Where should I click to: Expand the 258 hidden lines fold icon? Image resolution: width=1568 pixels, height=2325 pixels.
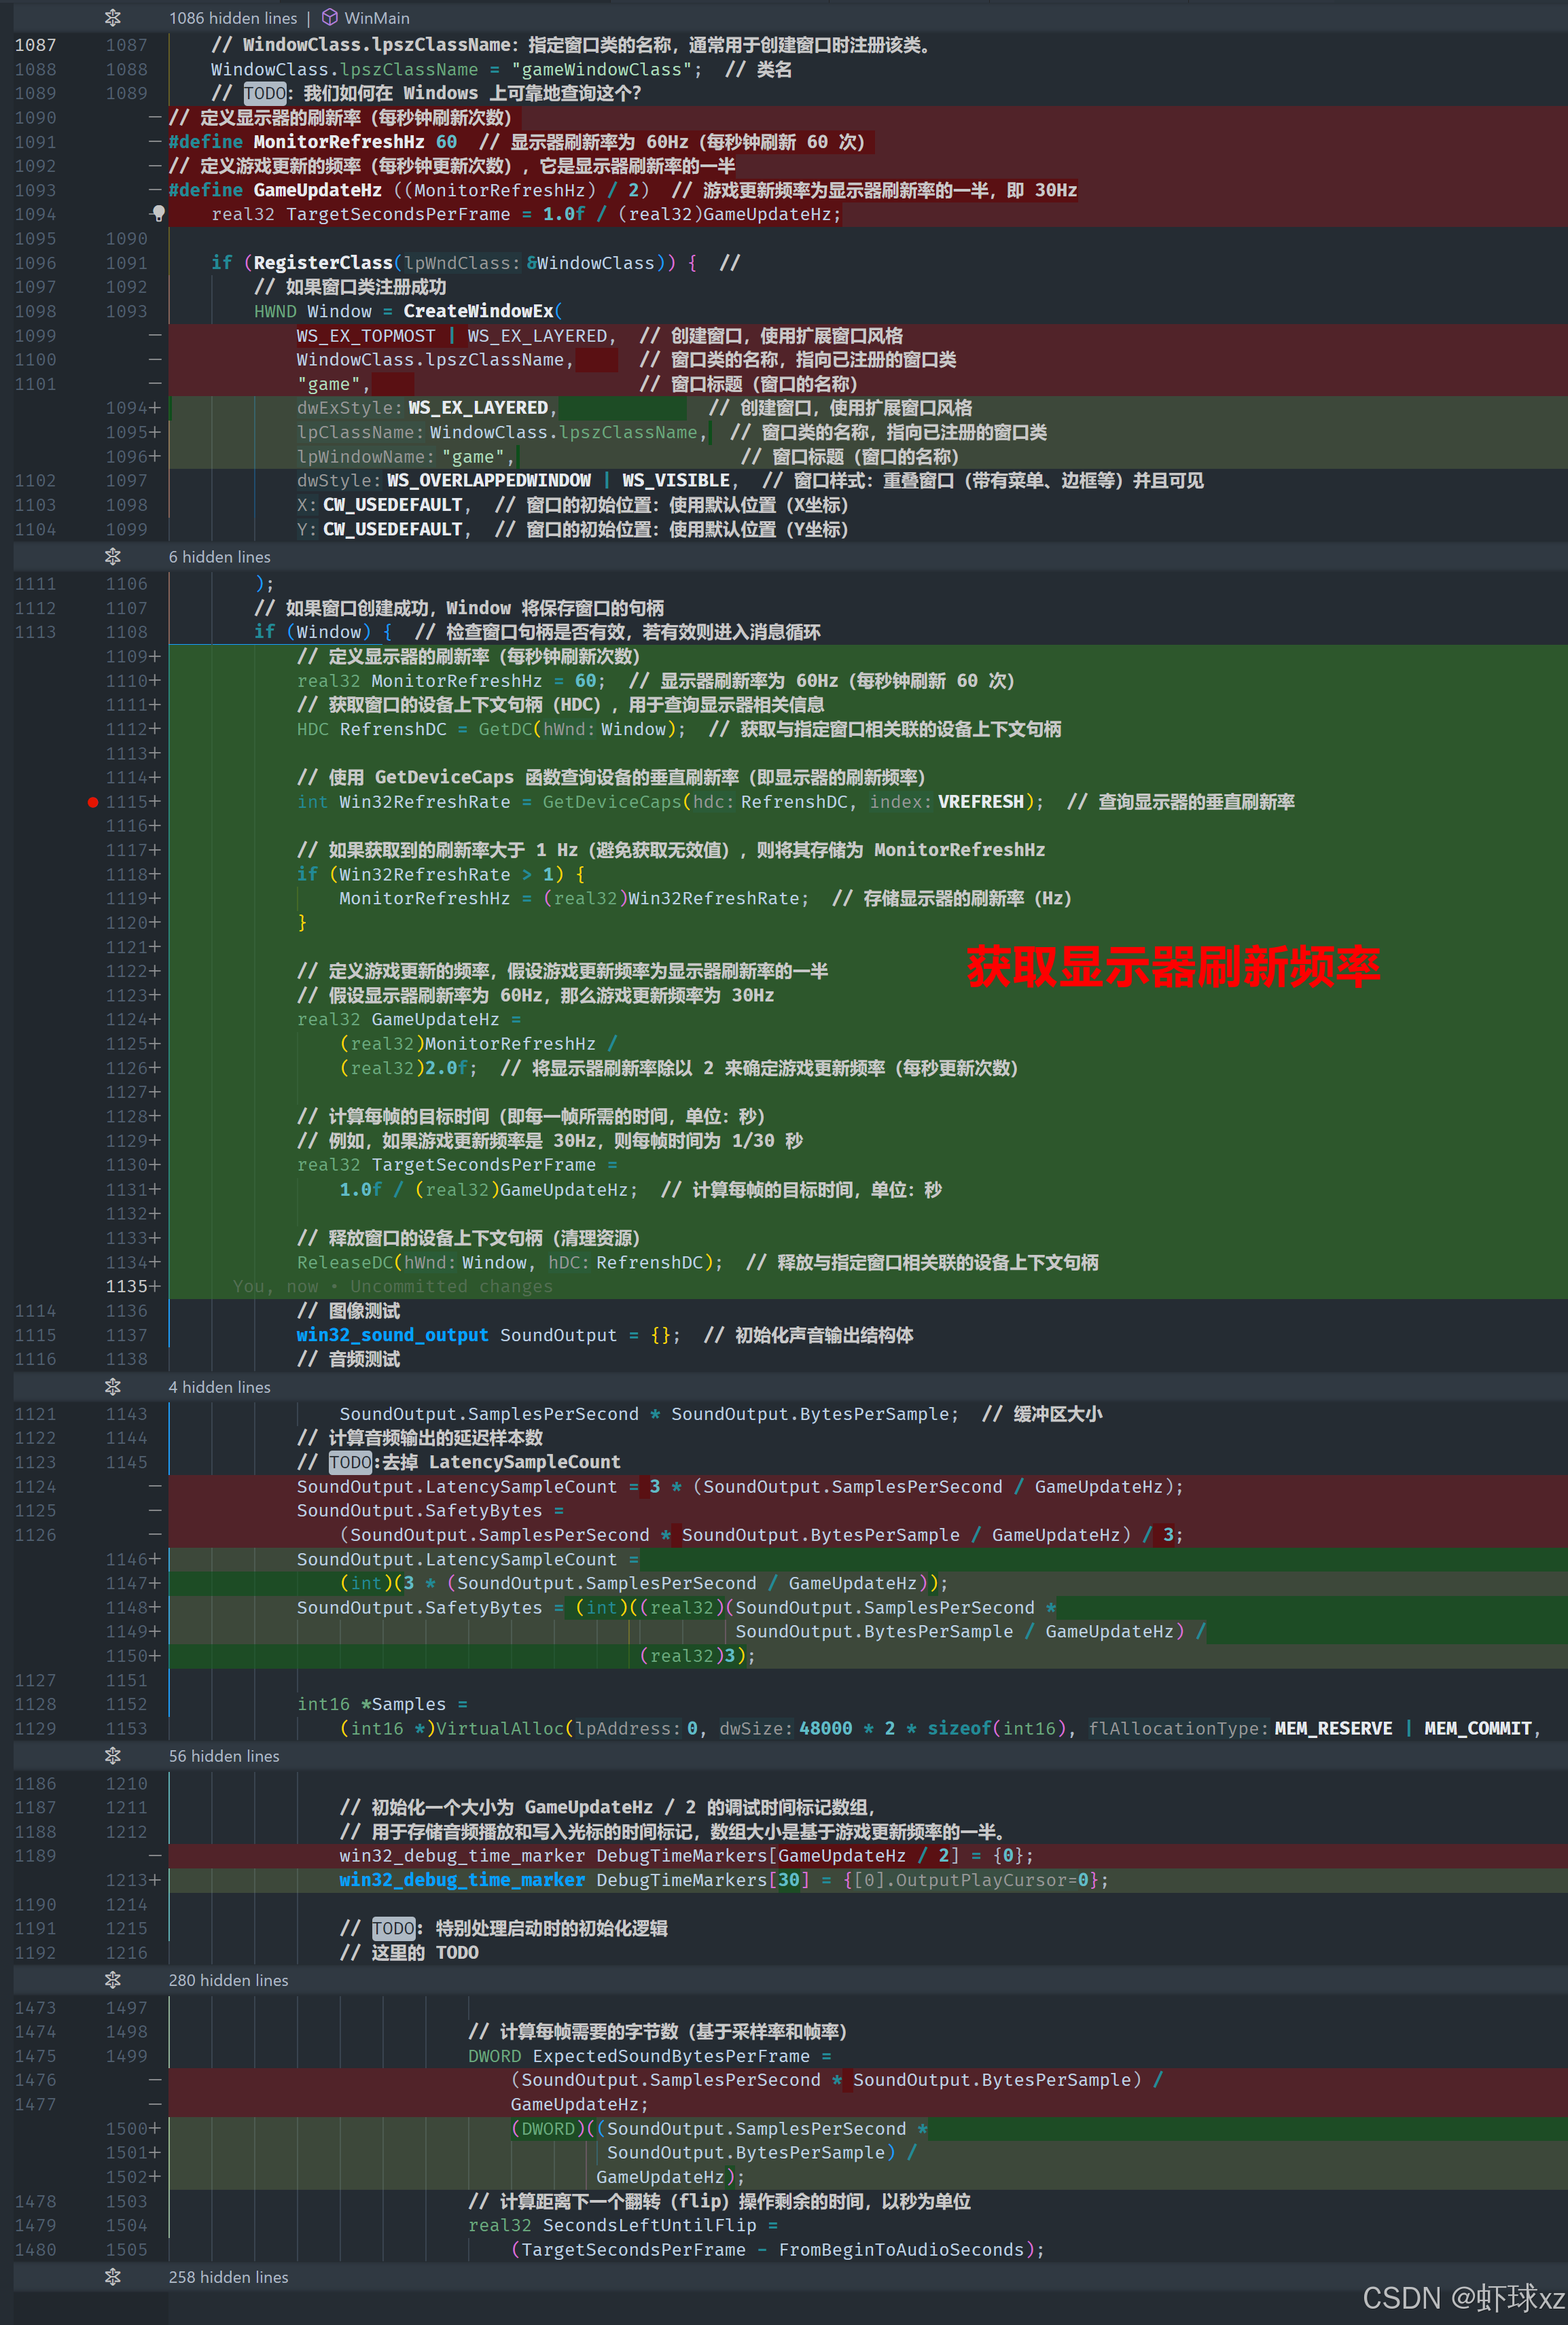(113, 2277)
